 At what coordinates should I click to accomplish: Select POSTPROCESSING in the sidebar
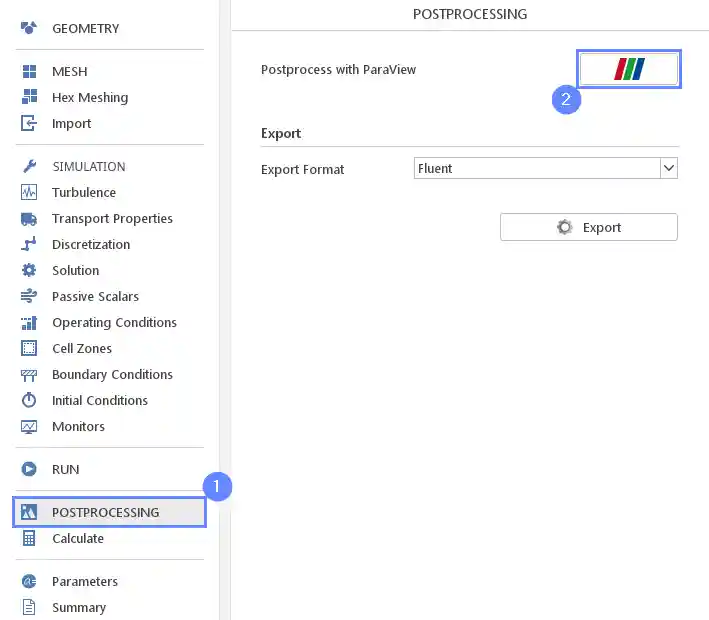click(x=105, y=512)
